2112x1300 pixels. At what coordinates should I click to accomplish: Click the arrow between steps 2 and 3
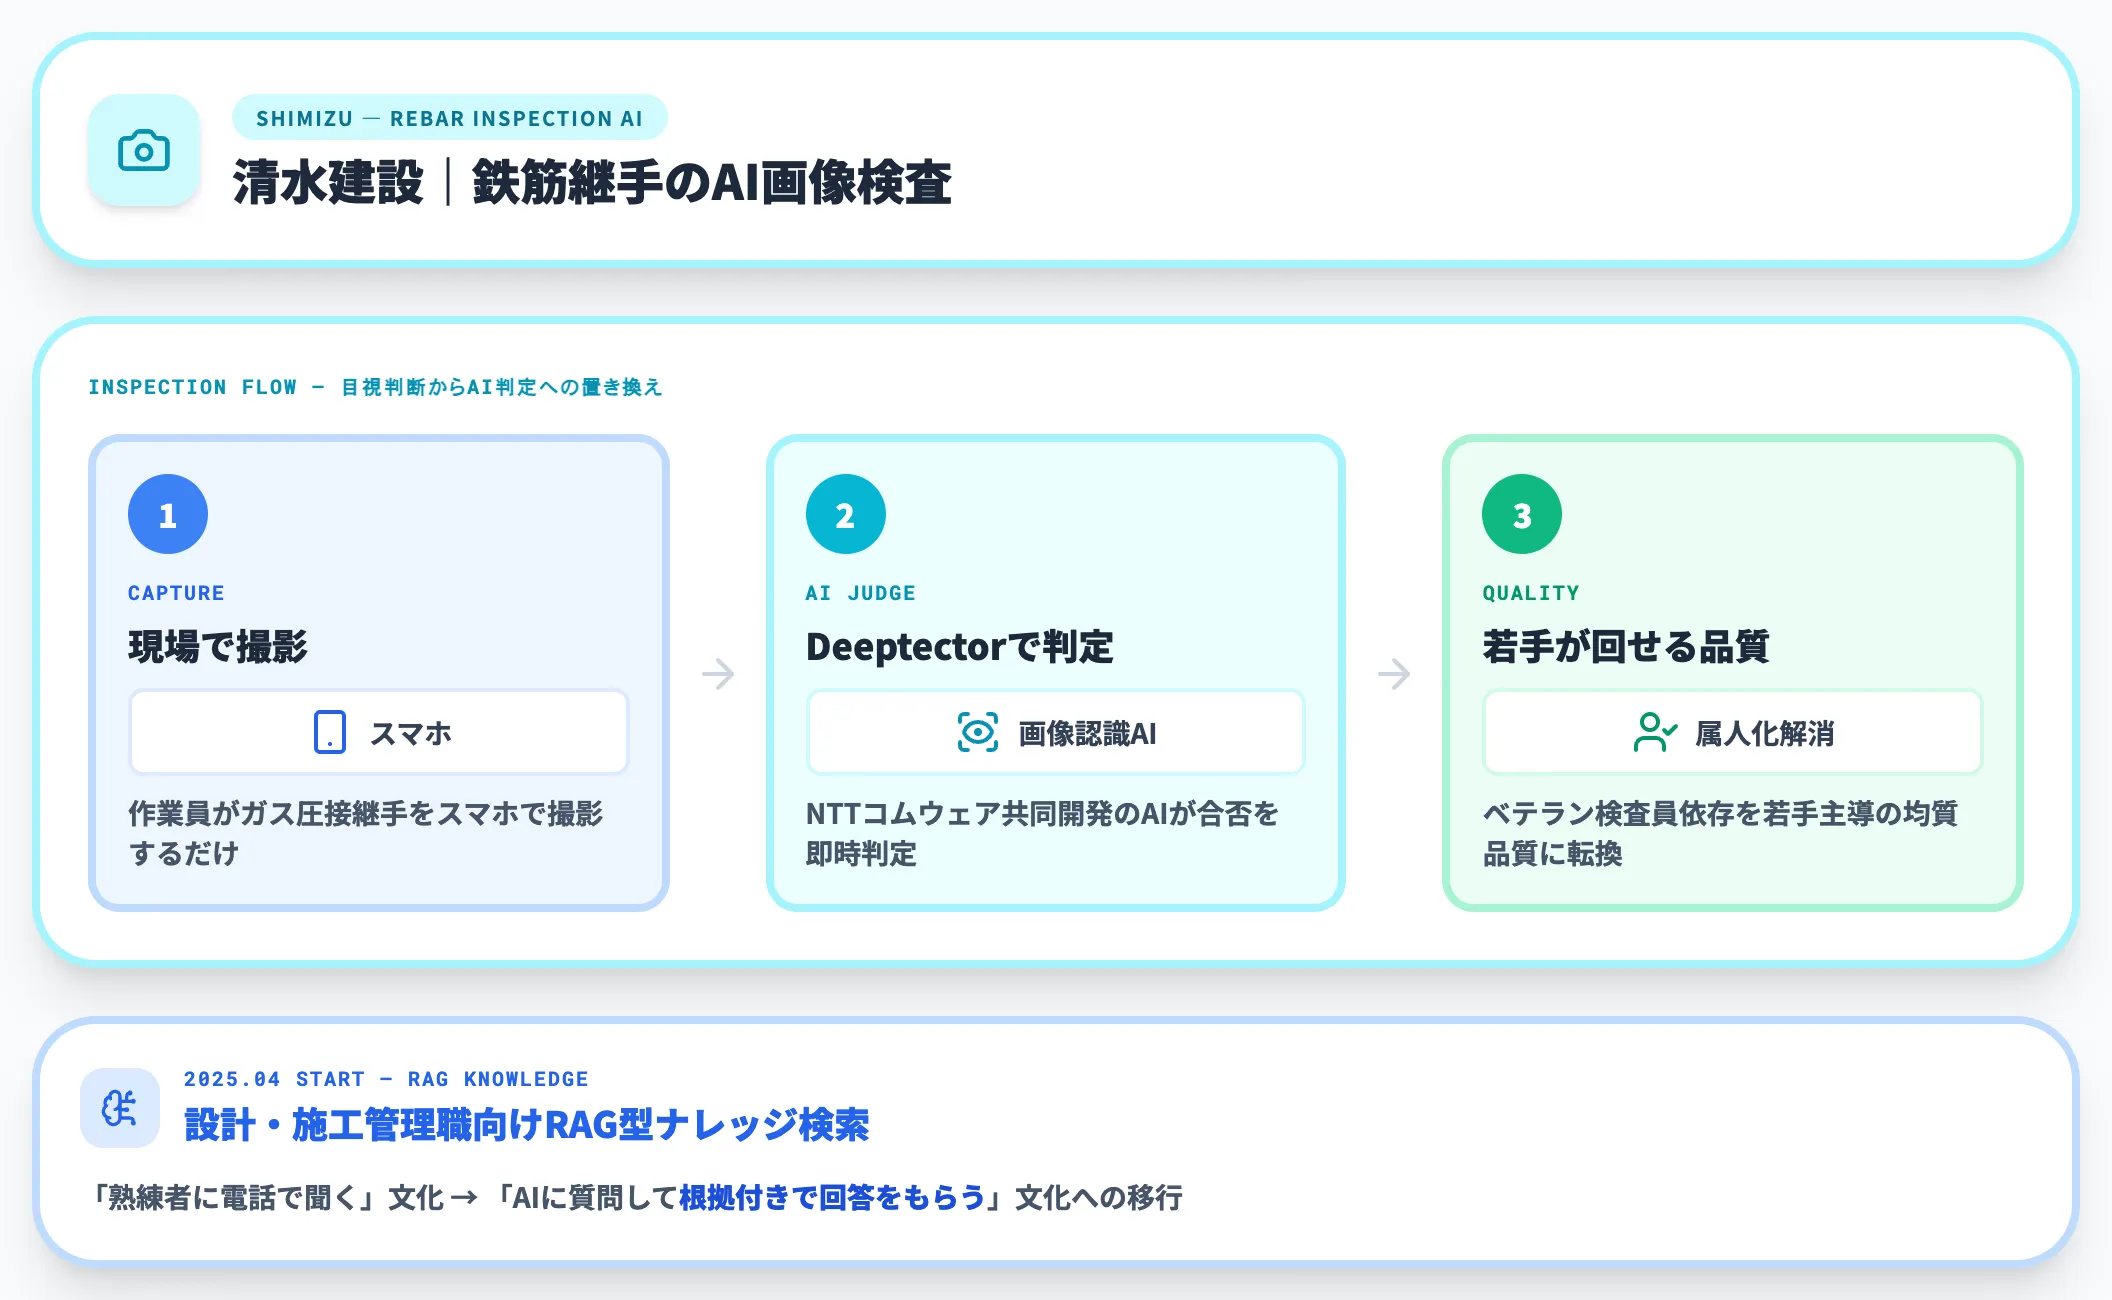(x=1394, y=673)
